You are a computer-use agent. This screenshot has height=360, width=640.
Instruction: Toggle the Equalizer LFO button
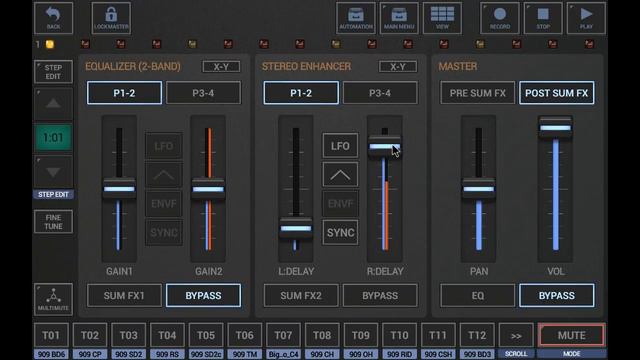(x=164, y=146)
